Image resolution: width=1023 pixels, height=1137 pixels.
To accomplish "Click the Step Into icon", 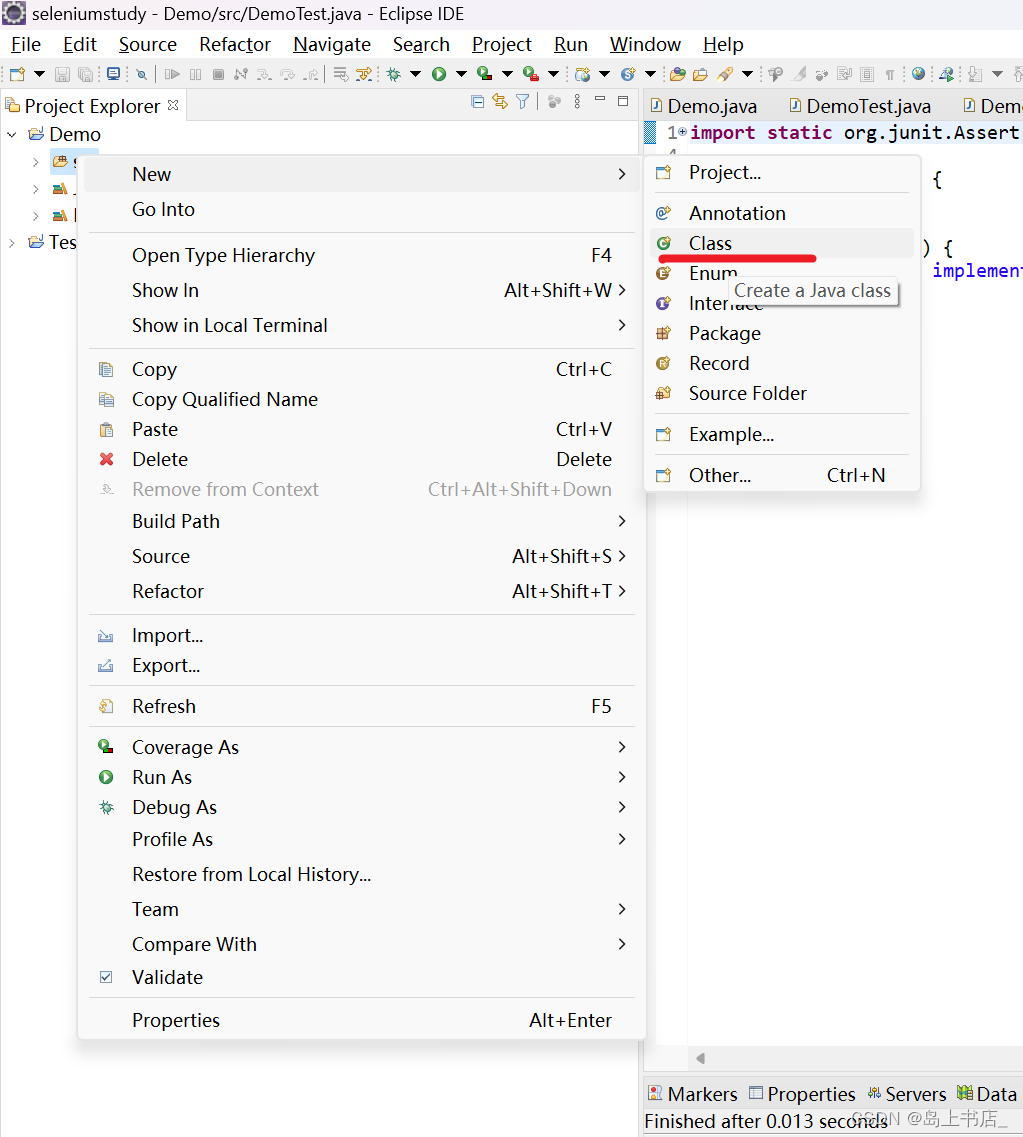I will coord(264,74).
